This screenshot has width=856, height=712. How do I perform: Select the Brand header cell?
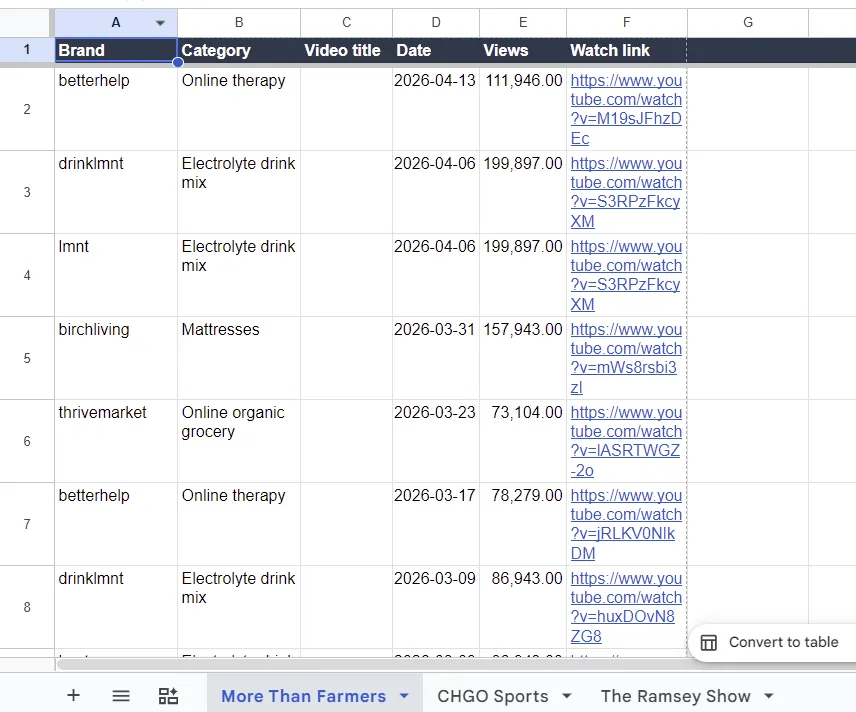(x=116, y=50)
